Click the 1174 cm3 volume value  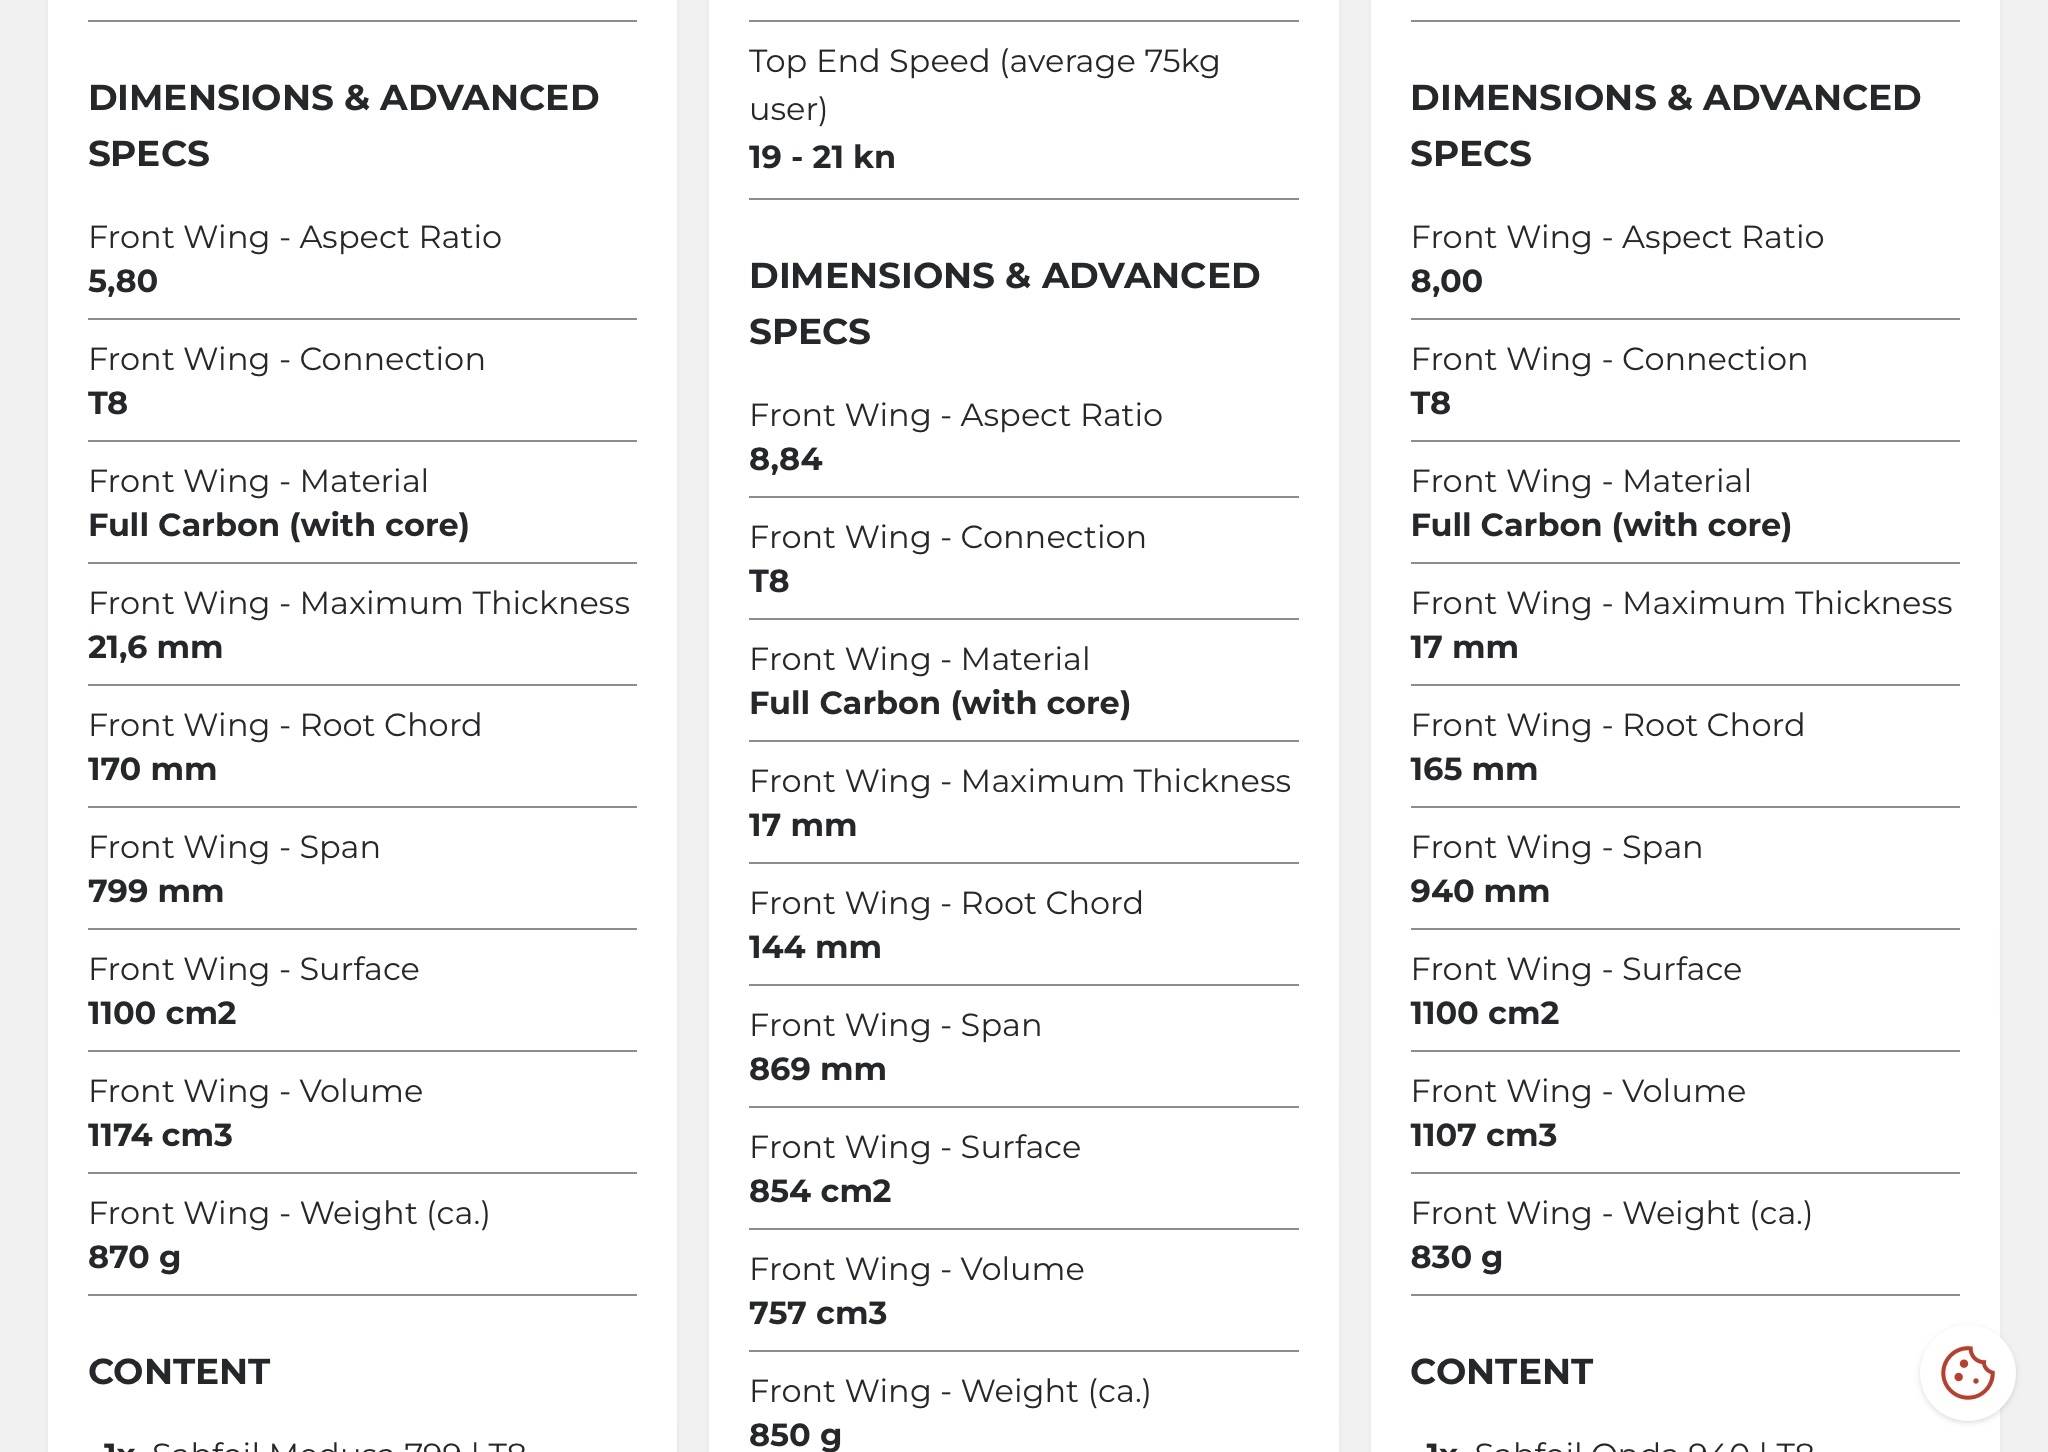[160, 1135]
